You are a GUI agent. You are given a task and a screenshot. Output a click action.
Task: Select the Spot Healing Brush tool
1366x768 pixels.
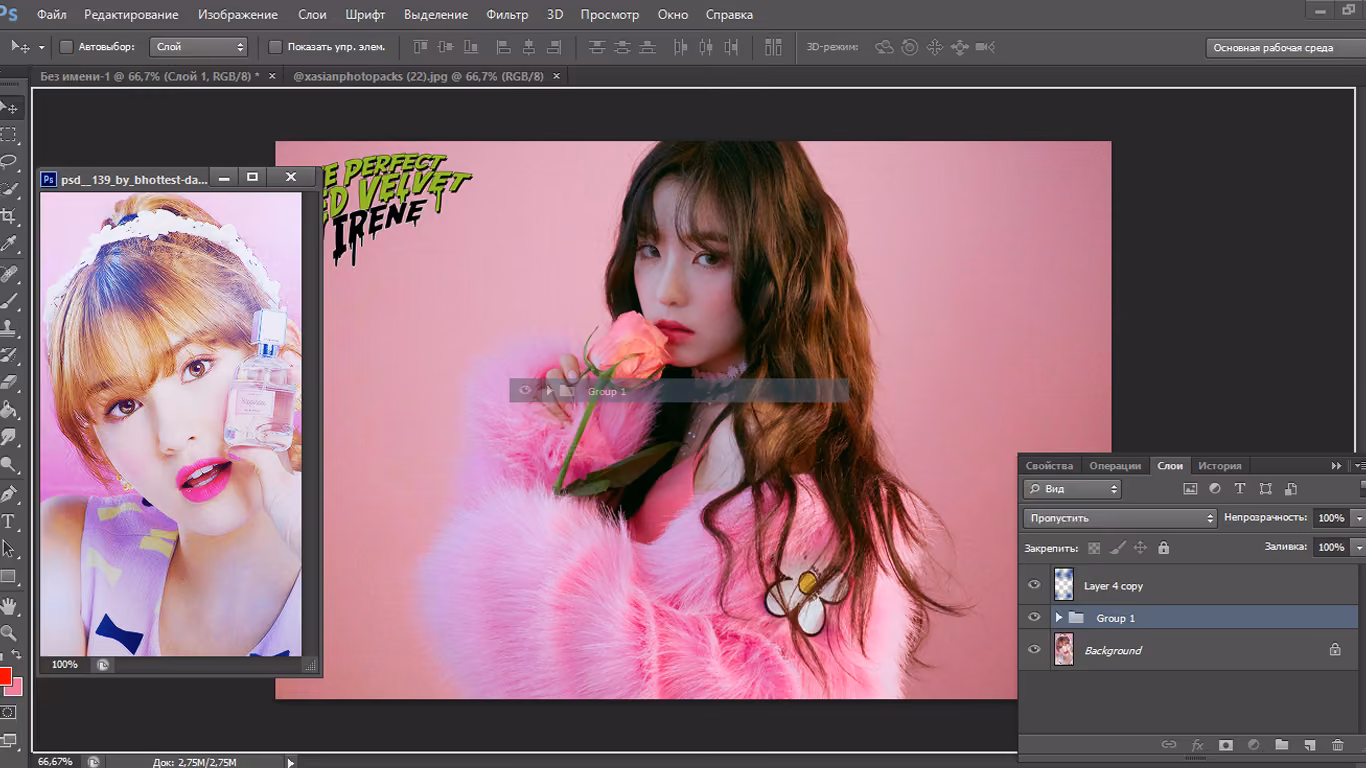[9, 273]
